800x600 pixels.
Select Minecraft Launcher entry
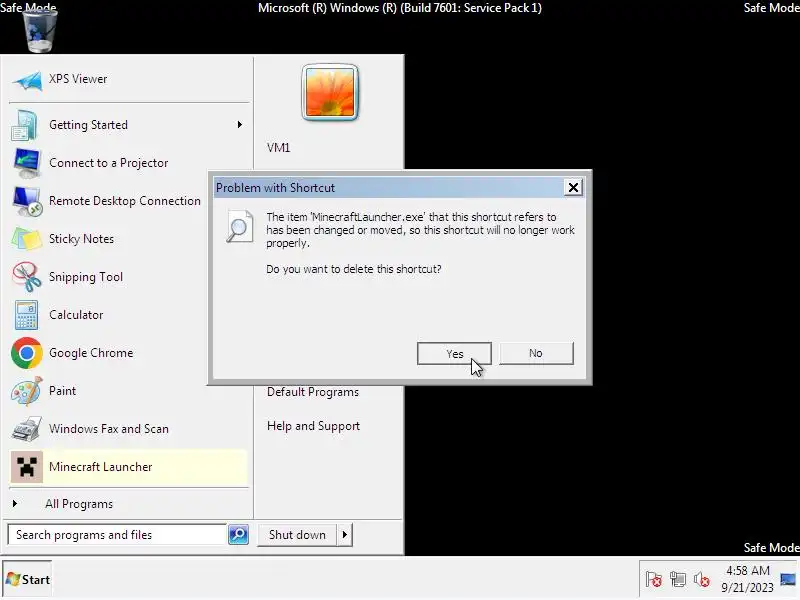(x=129, y=467)
